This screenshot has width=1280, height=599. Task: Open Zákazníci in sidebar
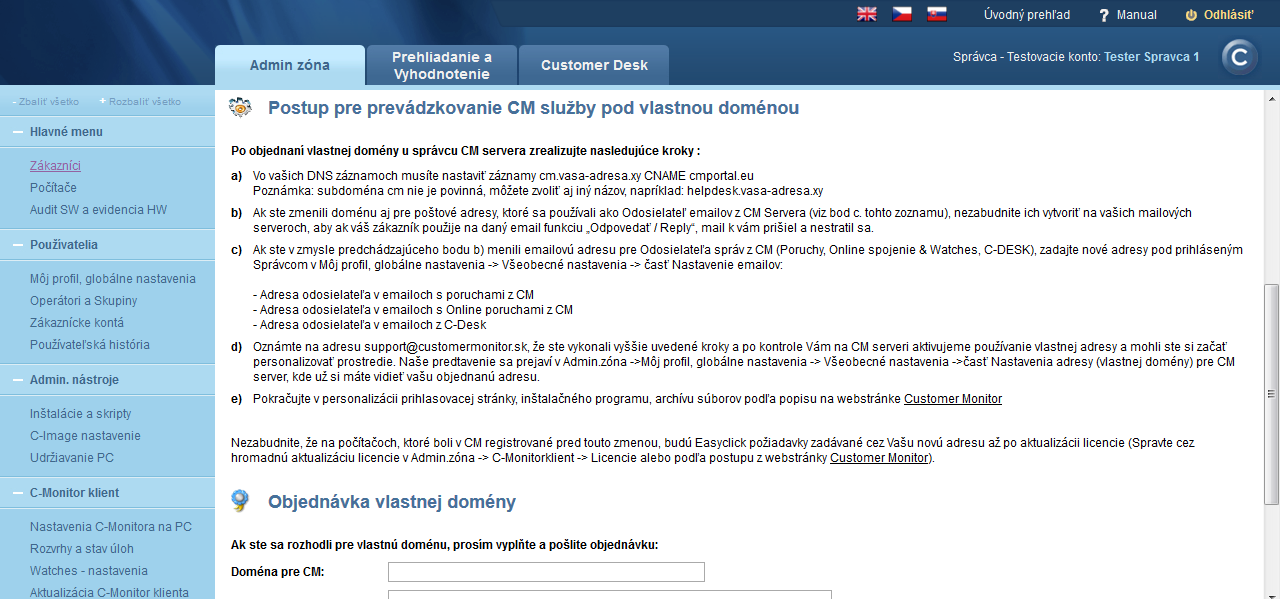point(55,166)
